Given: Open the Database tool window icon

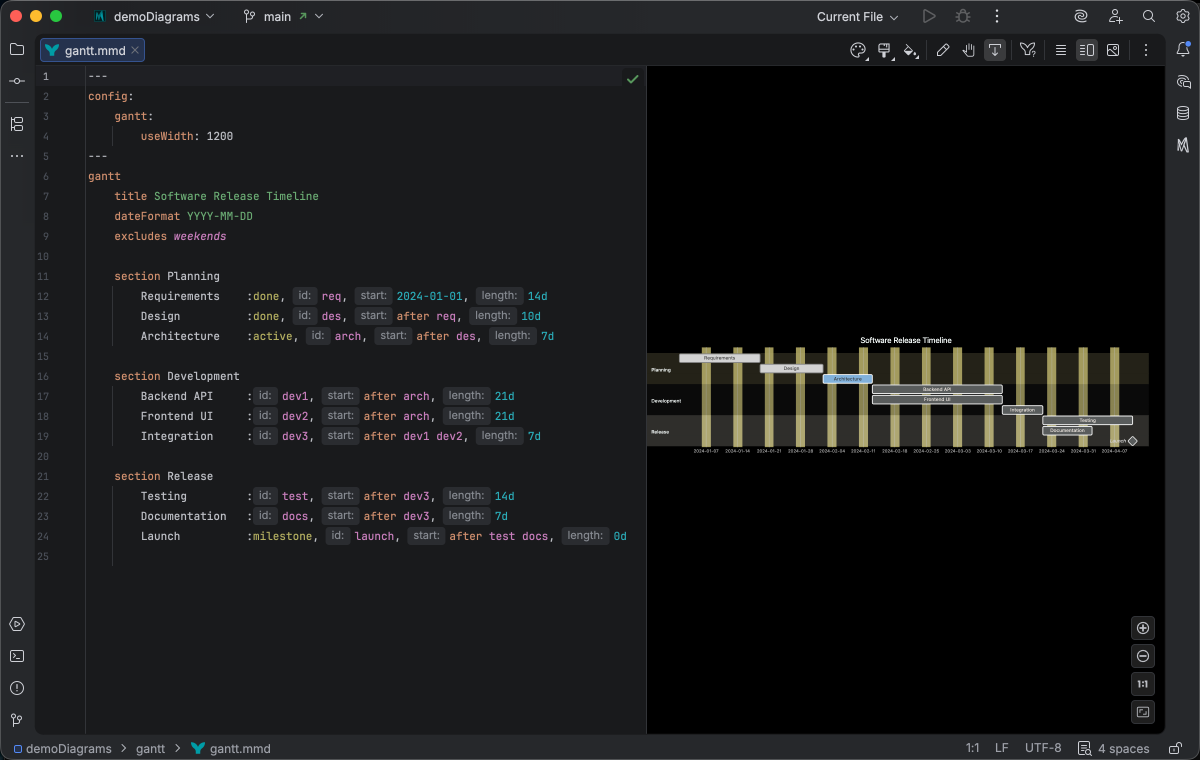Looking at the screenshot, I should point(1183,113).
